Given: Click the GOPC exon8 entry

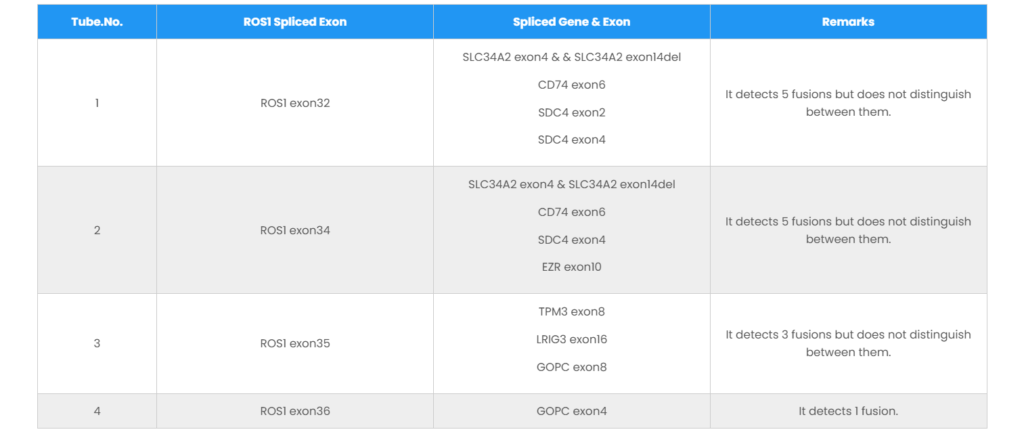Looking at the screenshot, I should coord(571,367).
